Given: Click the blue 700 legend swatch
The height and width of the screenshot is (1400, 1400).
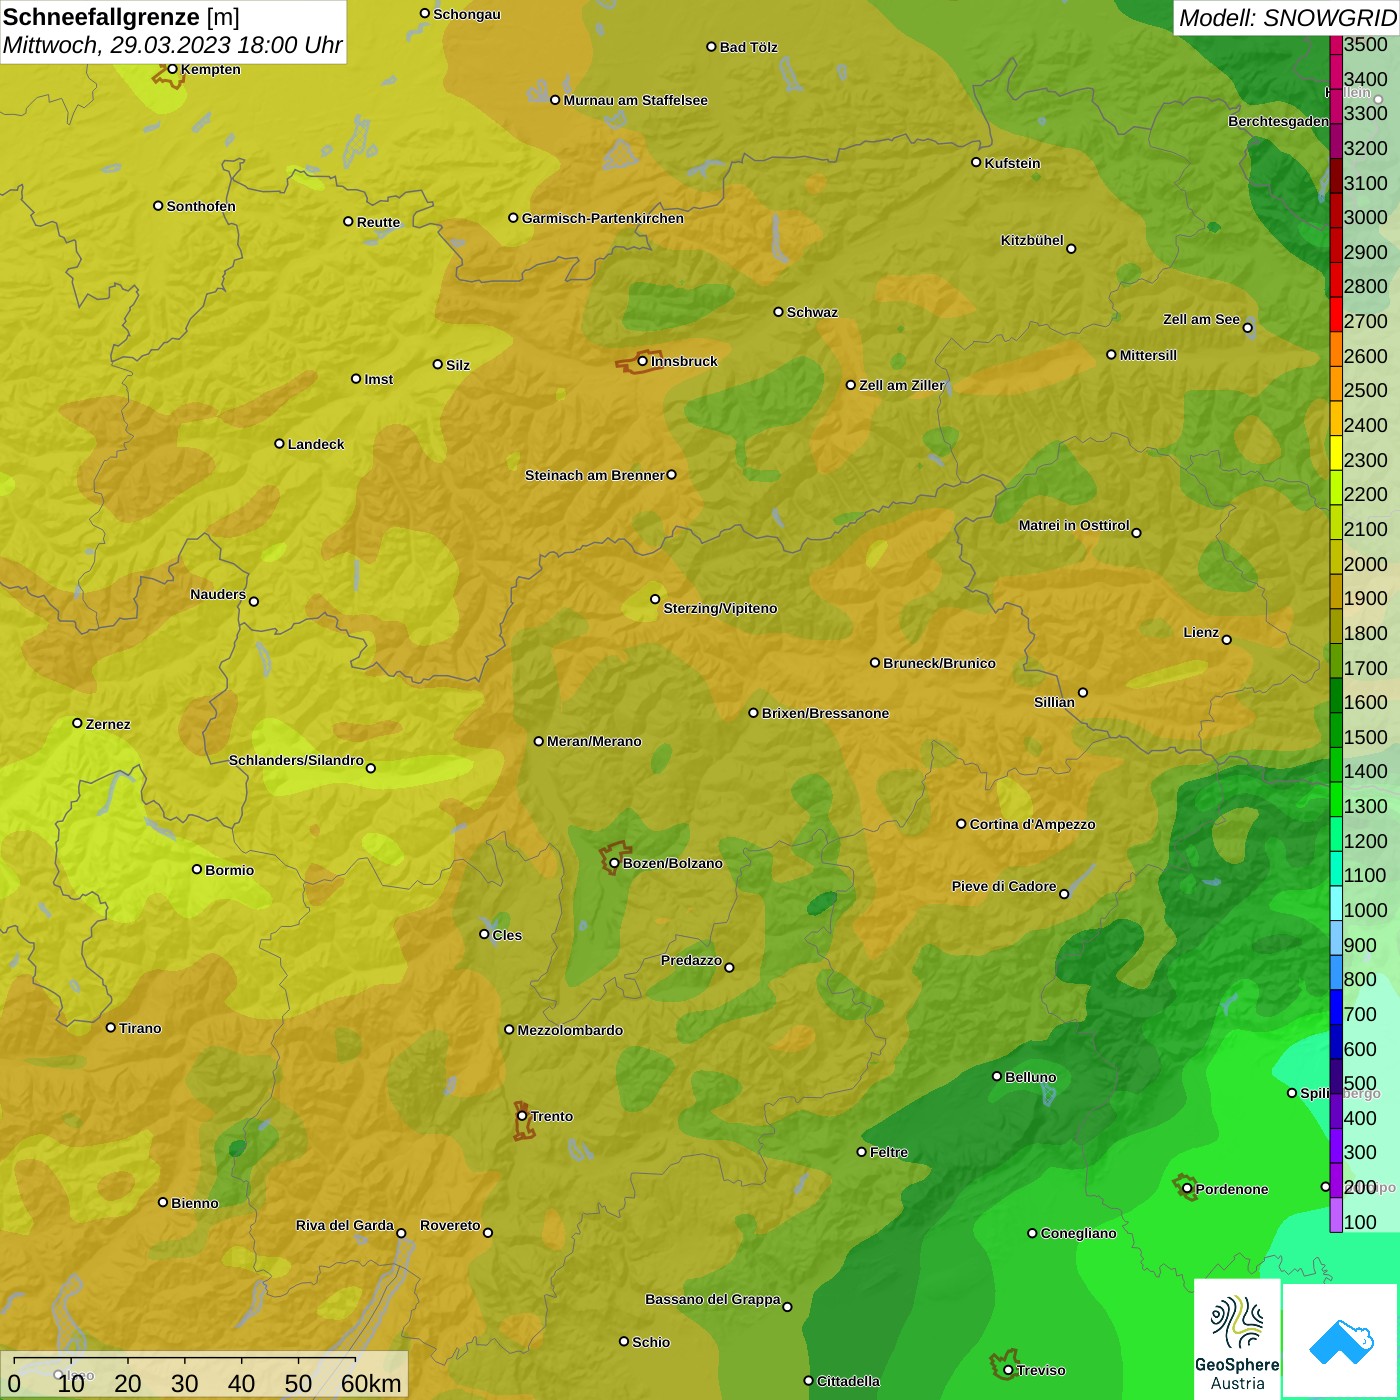Looking at the screenshot, I should (x=1336, y=1006).
